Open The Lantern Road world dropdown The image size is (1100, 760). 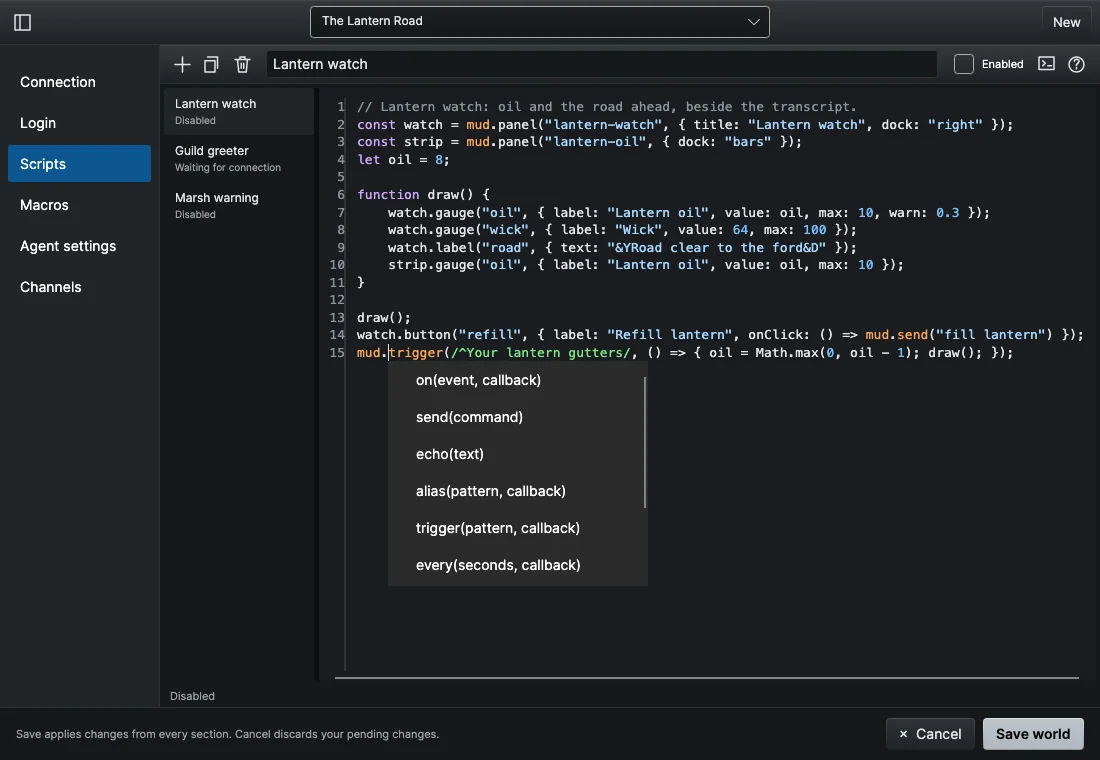tap(539, 22)
